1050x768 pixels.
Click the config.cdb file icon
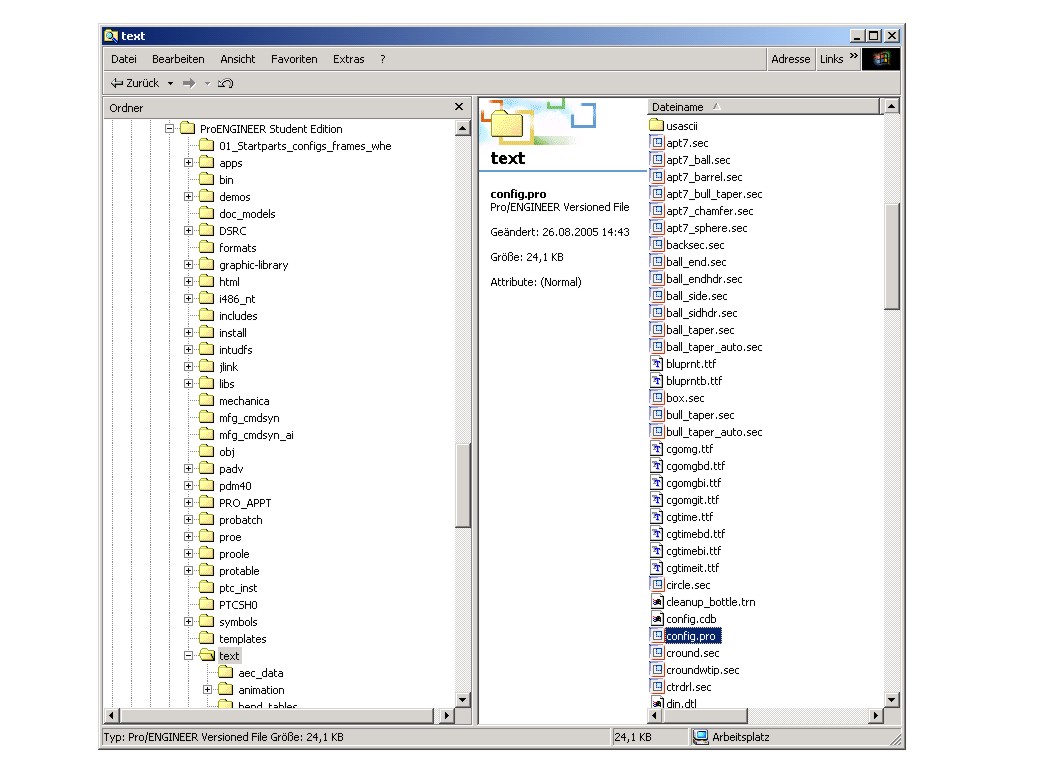(656, 619)
